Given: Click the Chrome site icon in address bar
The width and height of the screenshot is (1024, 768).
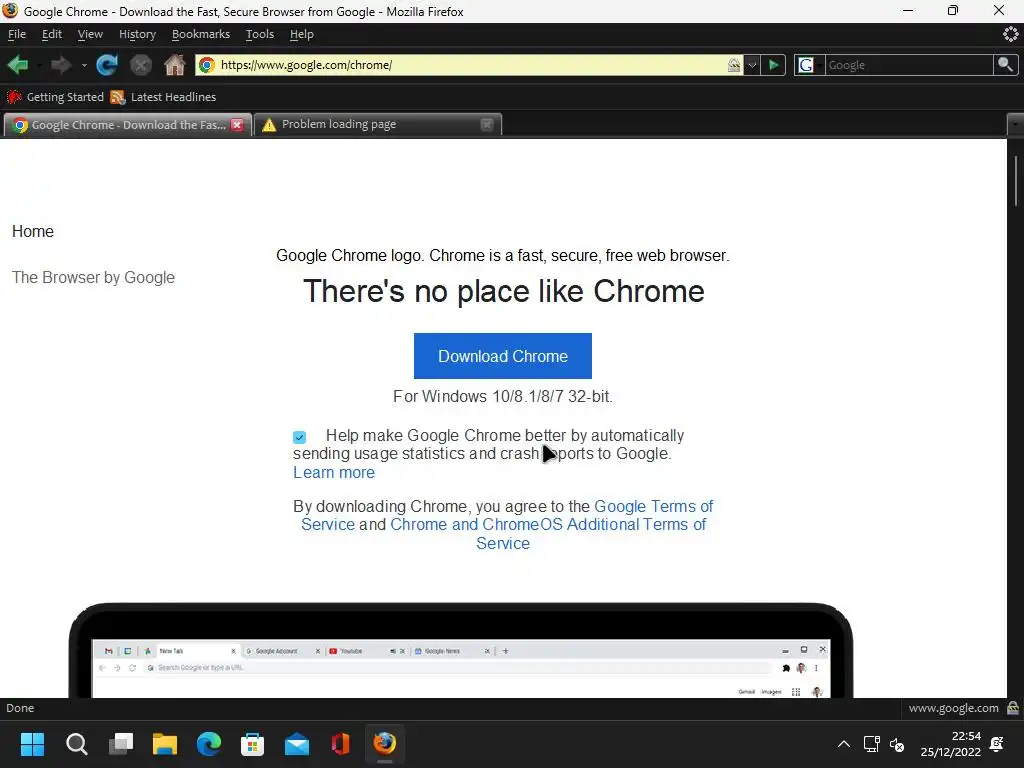Looking at the screenshot, I should 207,65.
